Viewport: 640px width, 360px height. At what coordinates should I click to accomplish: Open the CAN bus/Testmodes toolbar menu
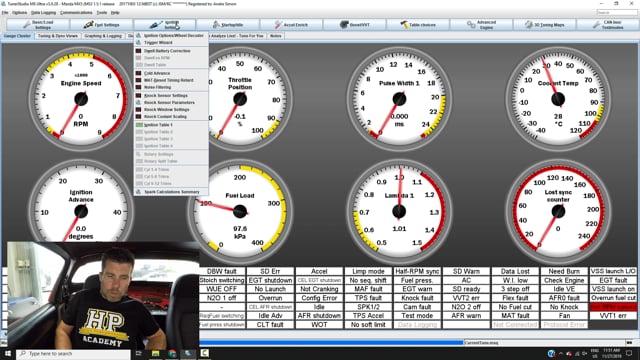(607, 24)
